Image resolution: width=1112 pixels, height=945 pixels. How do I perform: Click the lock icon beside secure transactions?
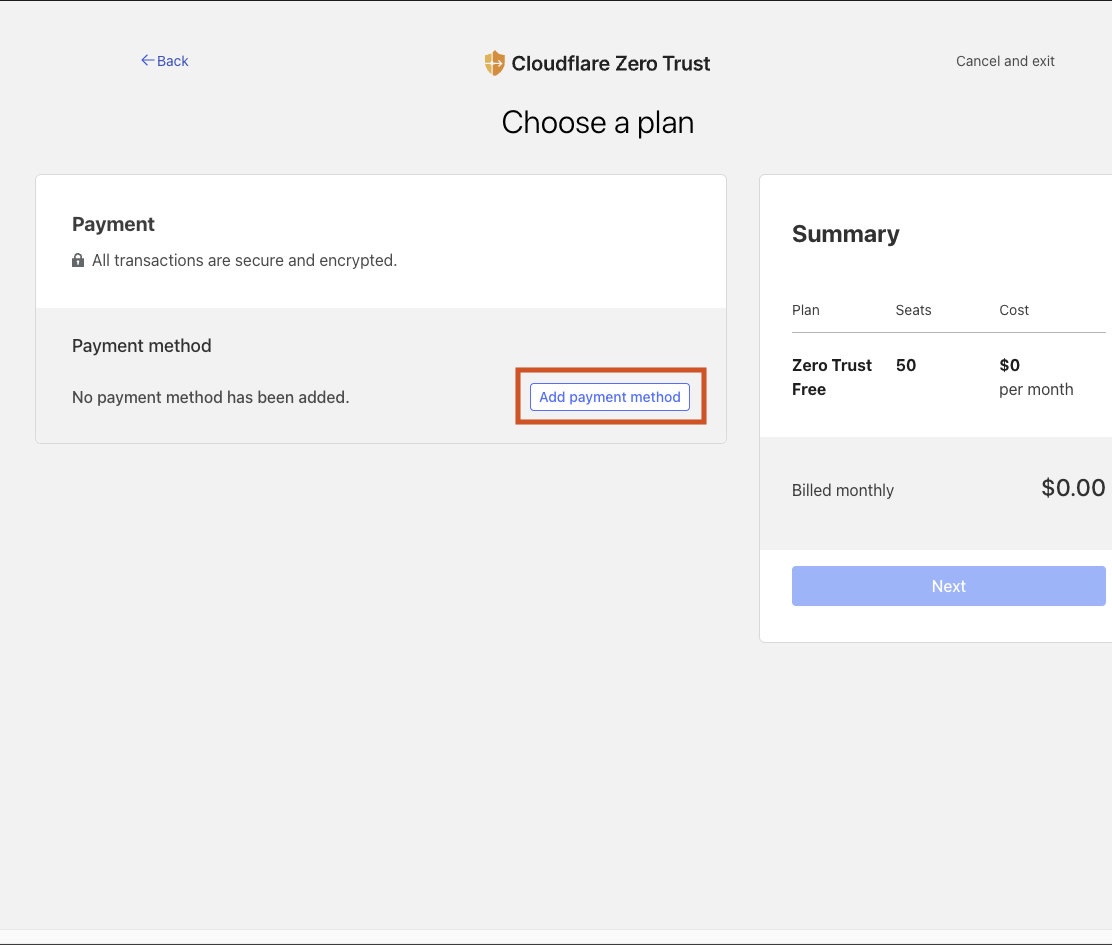coord(78,261)
